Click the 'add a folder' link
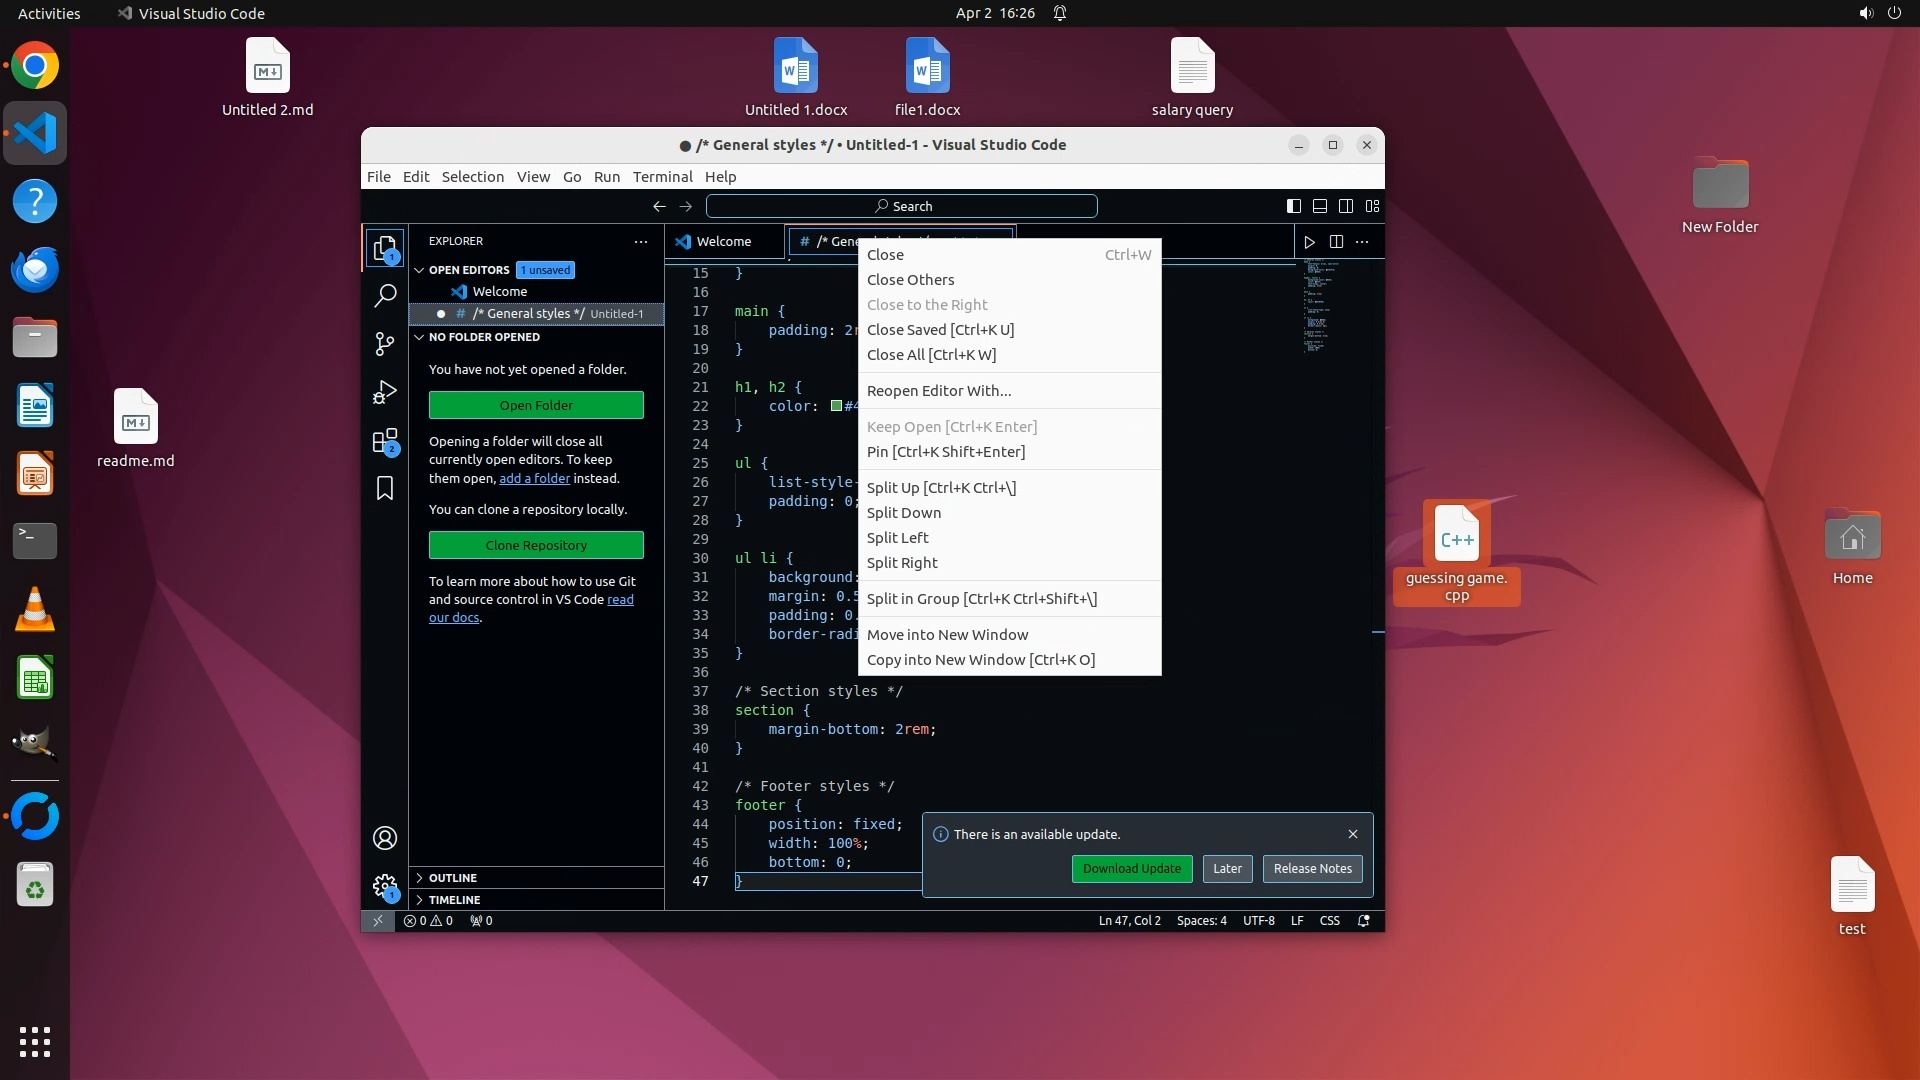The height and width of the screenshot is (1080, 1920). pos(534,479)
